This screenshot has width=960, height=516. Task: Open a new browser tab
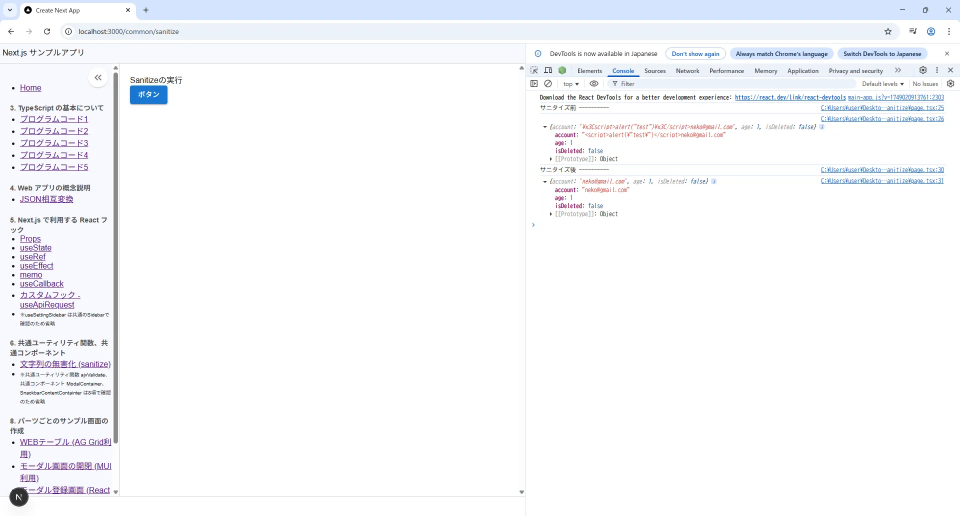point(146,10)
